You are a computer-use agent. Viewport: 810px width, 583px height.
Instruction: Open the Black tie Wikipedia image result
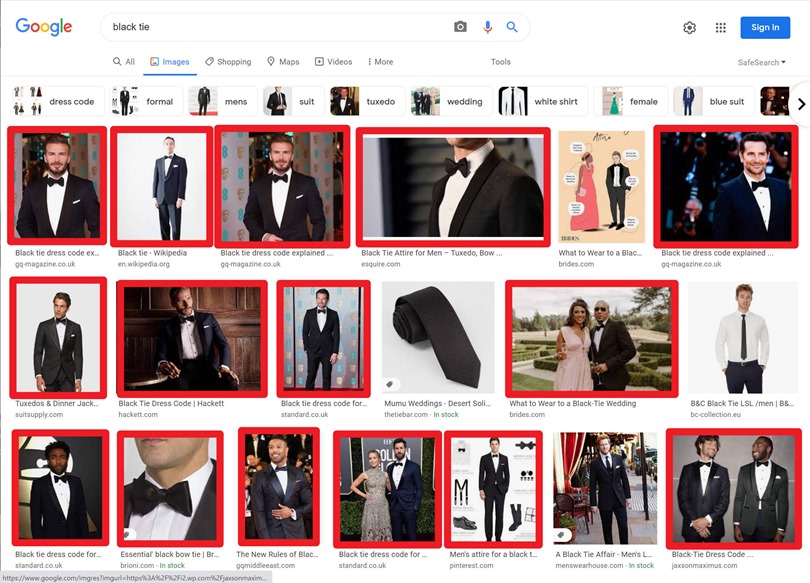[x=162, y=186]
